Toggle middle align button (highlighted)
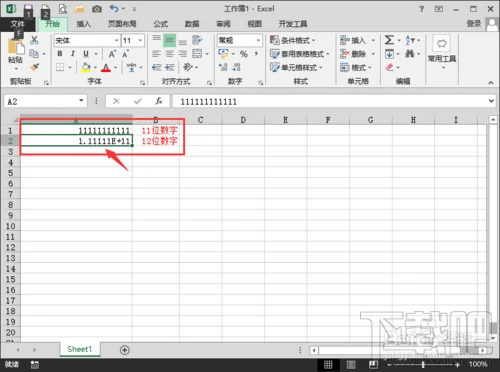This screenshot has height=372, width=500. click(169, 41)
